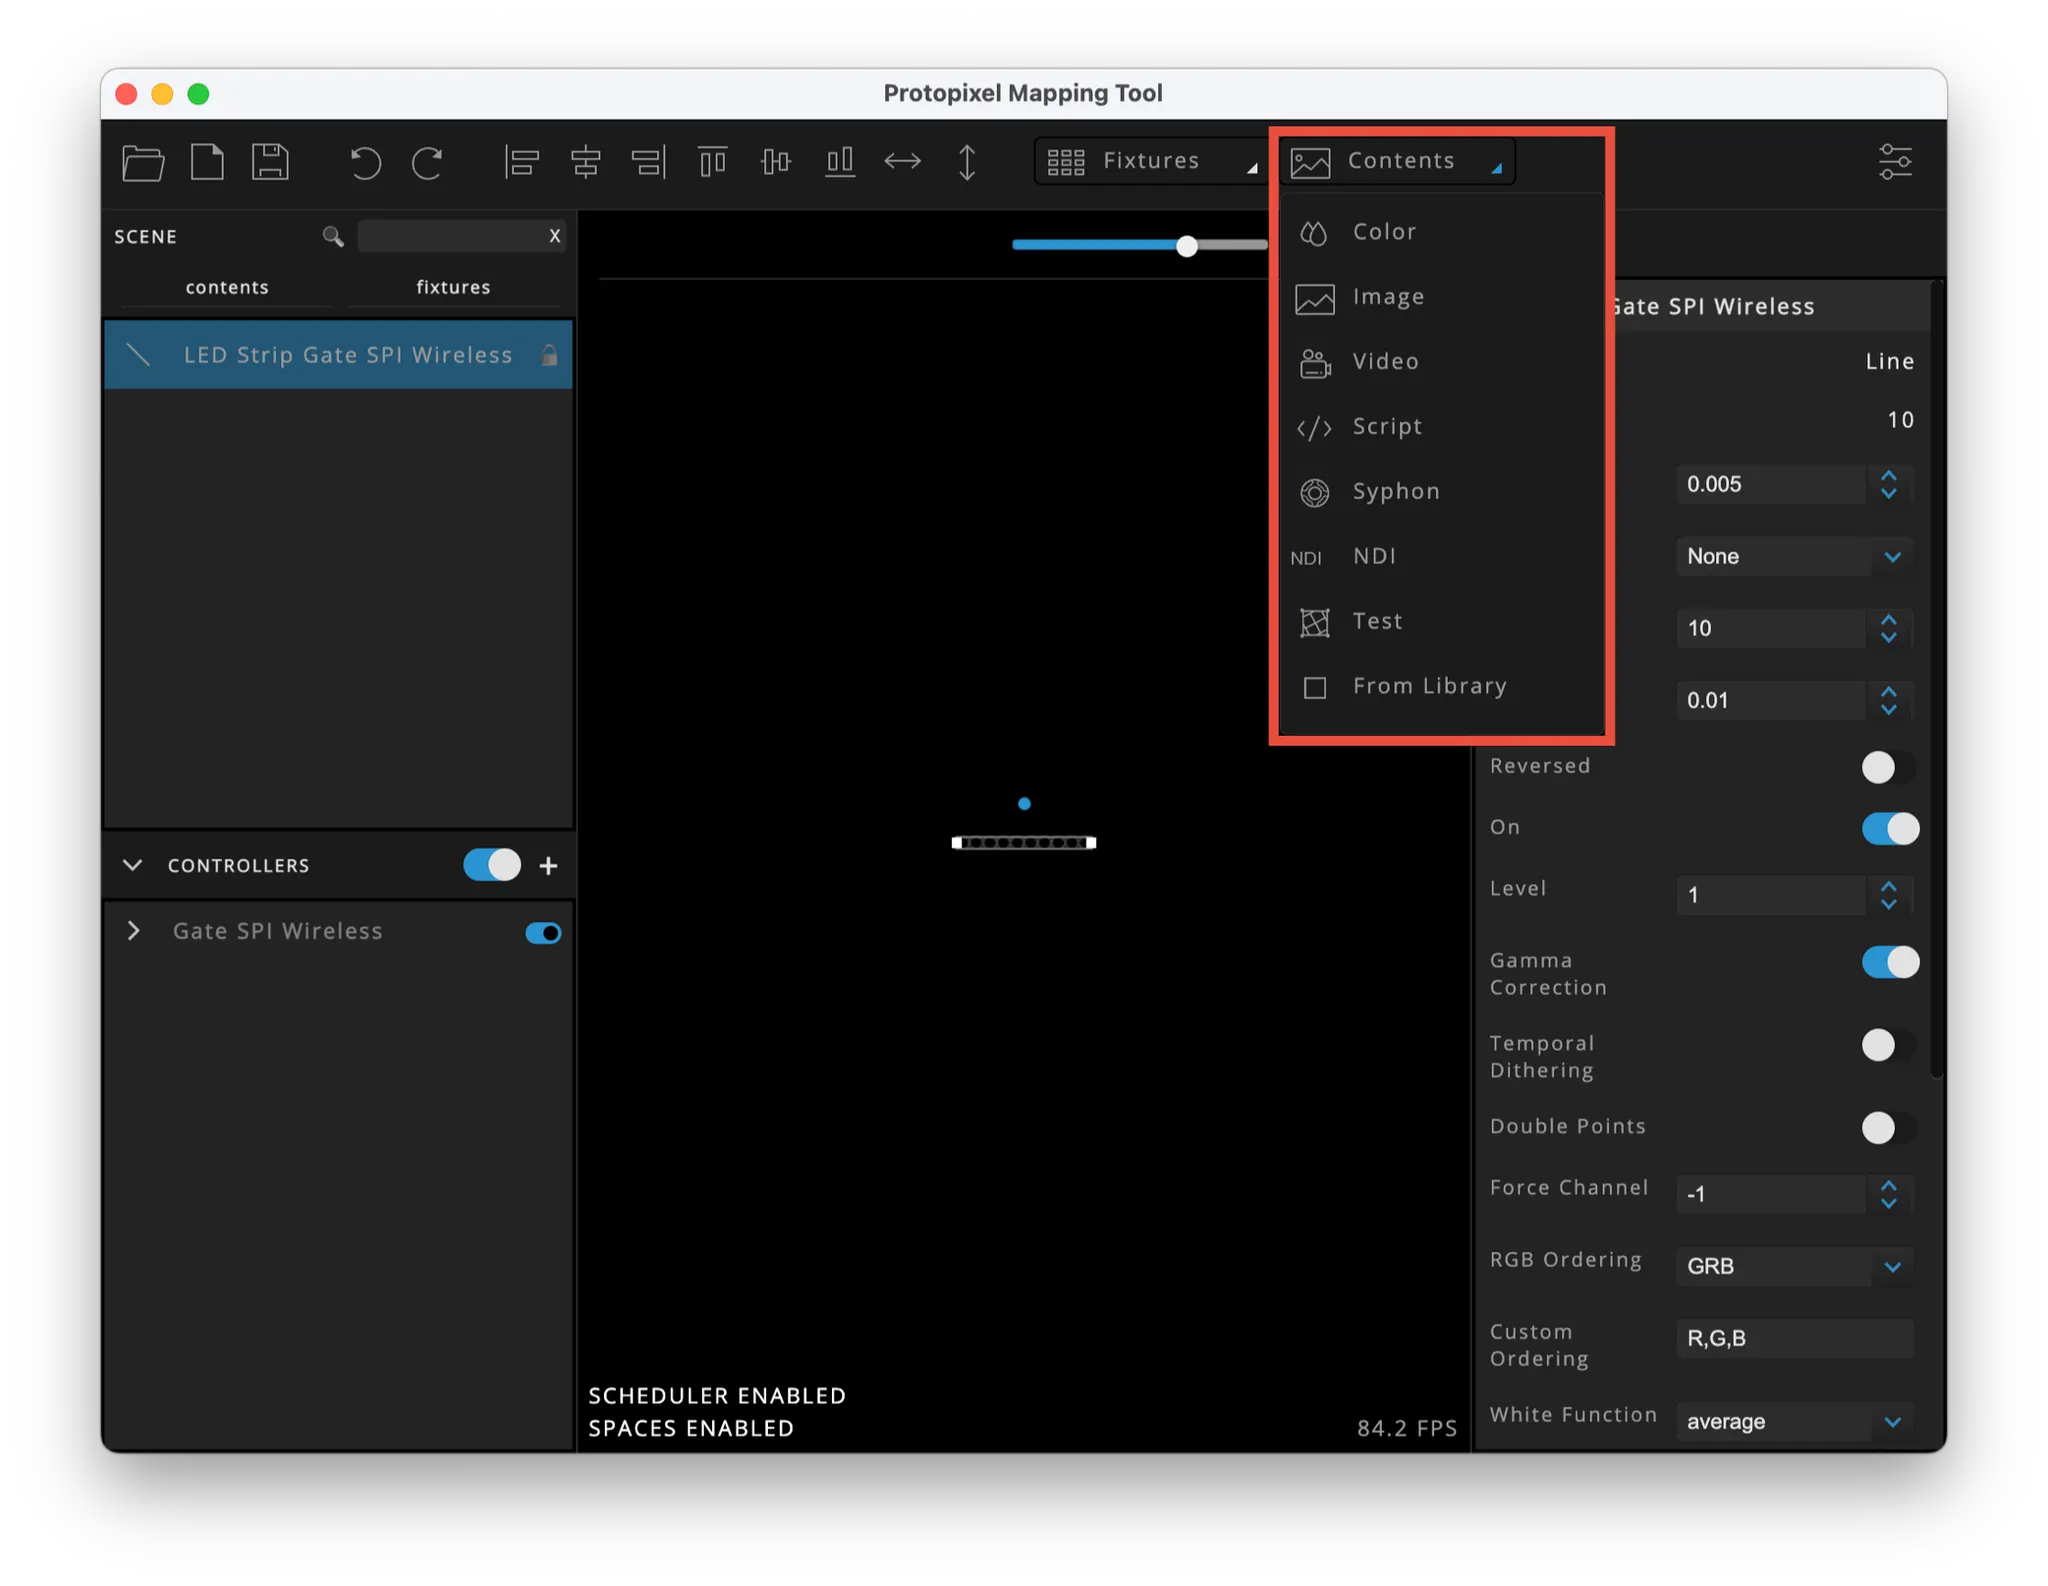Click the stepper on the 10 field

(1888, 629)
